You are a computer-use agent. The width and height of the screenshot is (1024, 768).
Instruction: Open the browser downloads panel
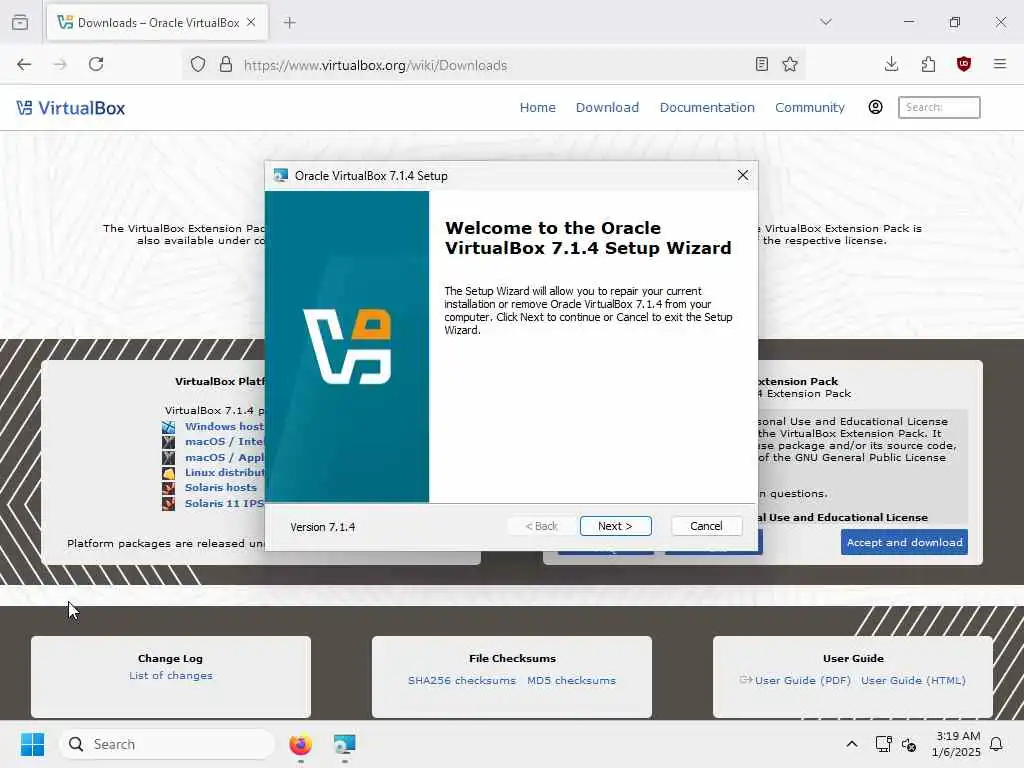(x=891, y=64)
